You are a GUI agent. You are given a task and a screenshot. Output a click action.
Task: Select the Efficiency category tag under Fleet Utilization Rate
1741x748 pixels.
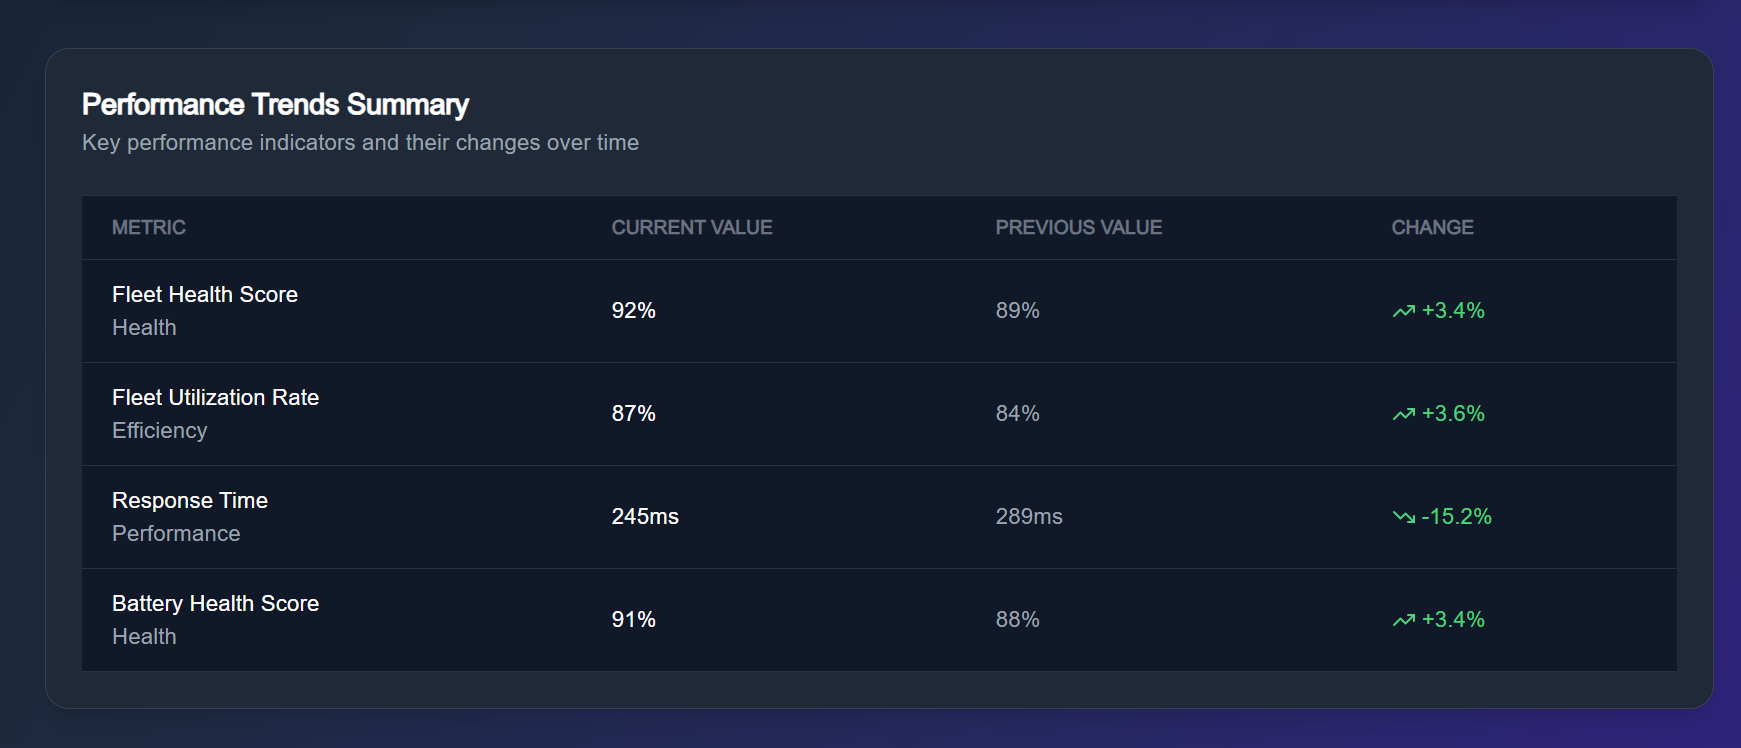pos(159,430)
